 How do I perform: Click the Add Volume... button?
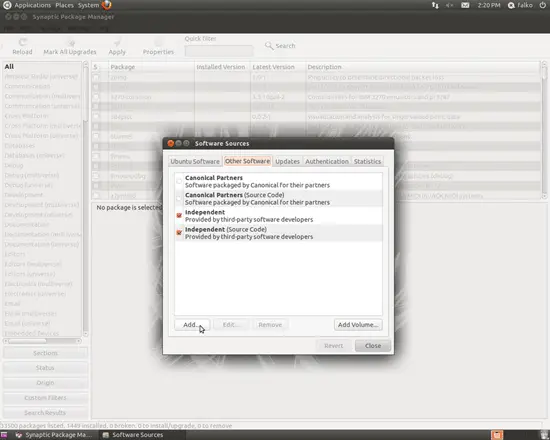(x=358, y=325)
